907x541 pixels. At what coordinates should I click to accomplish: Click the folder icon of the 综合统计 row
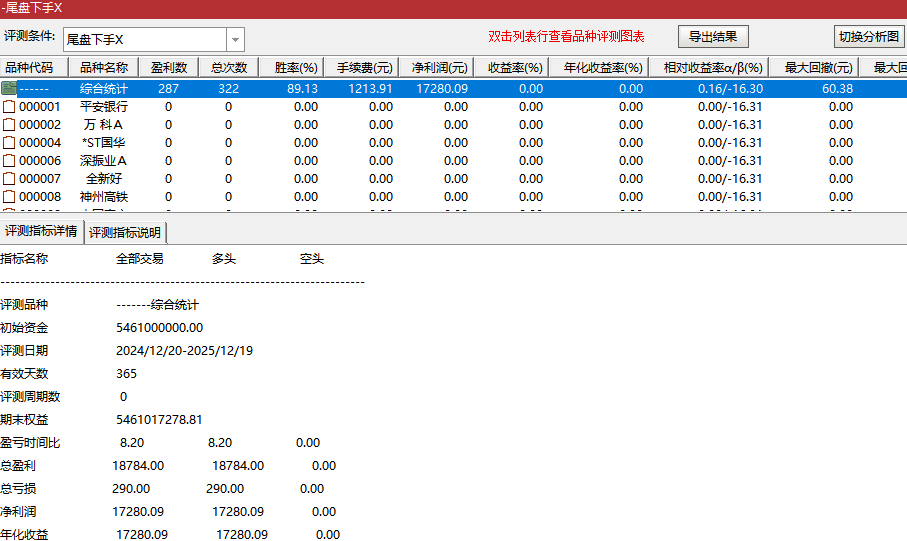(9, 89)
